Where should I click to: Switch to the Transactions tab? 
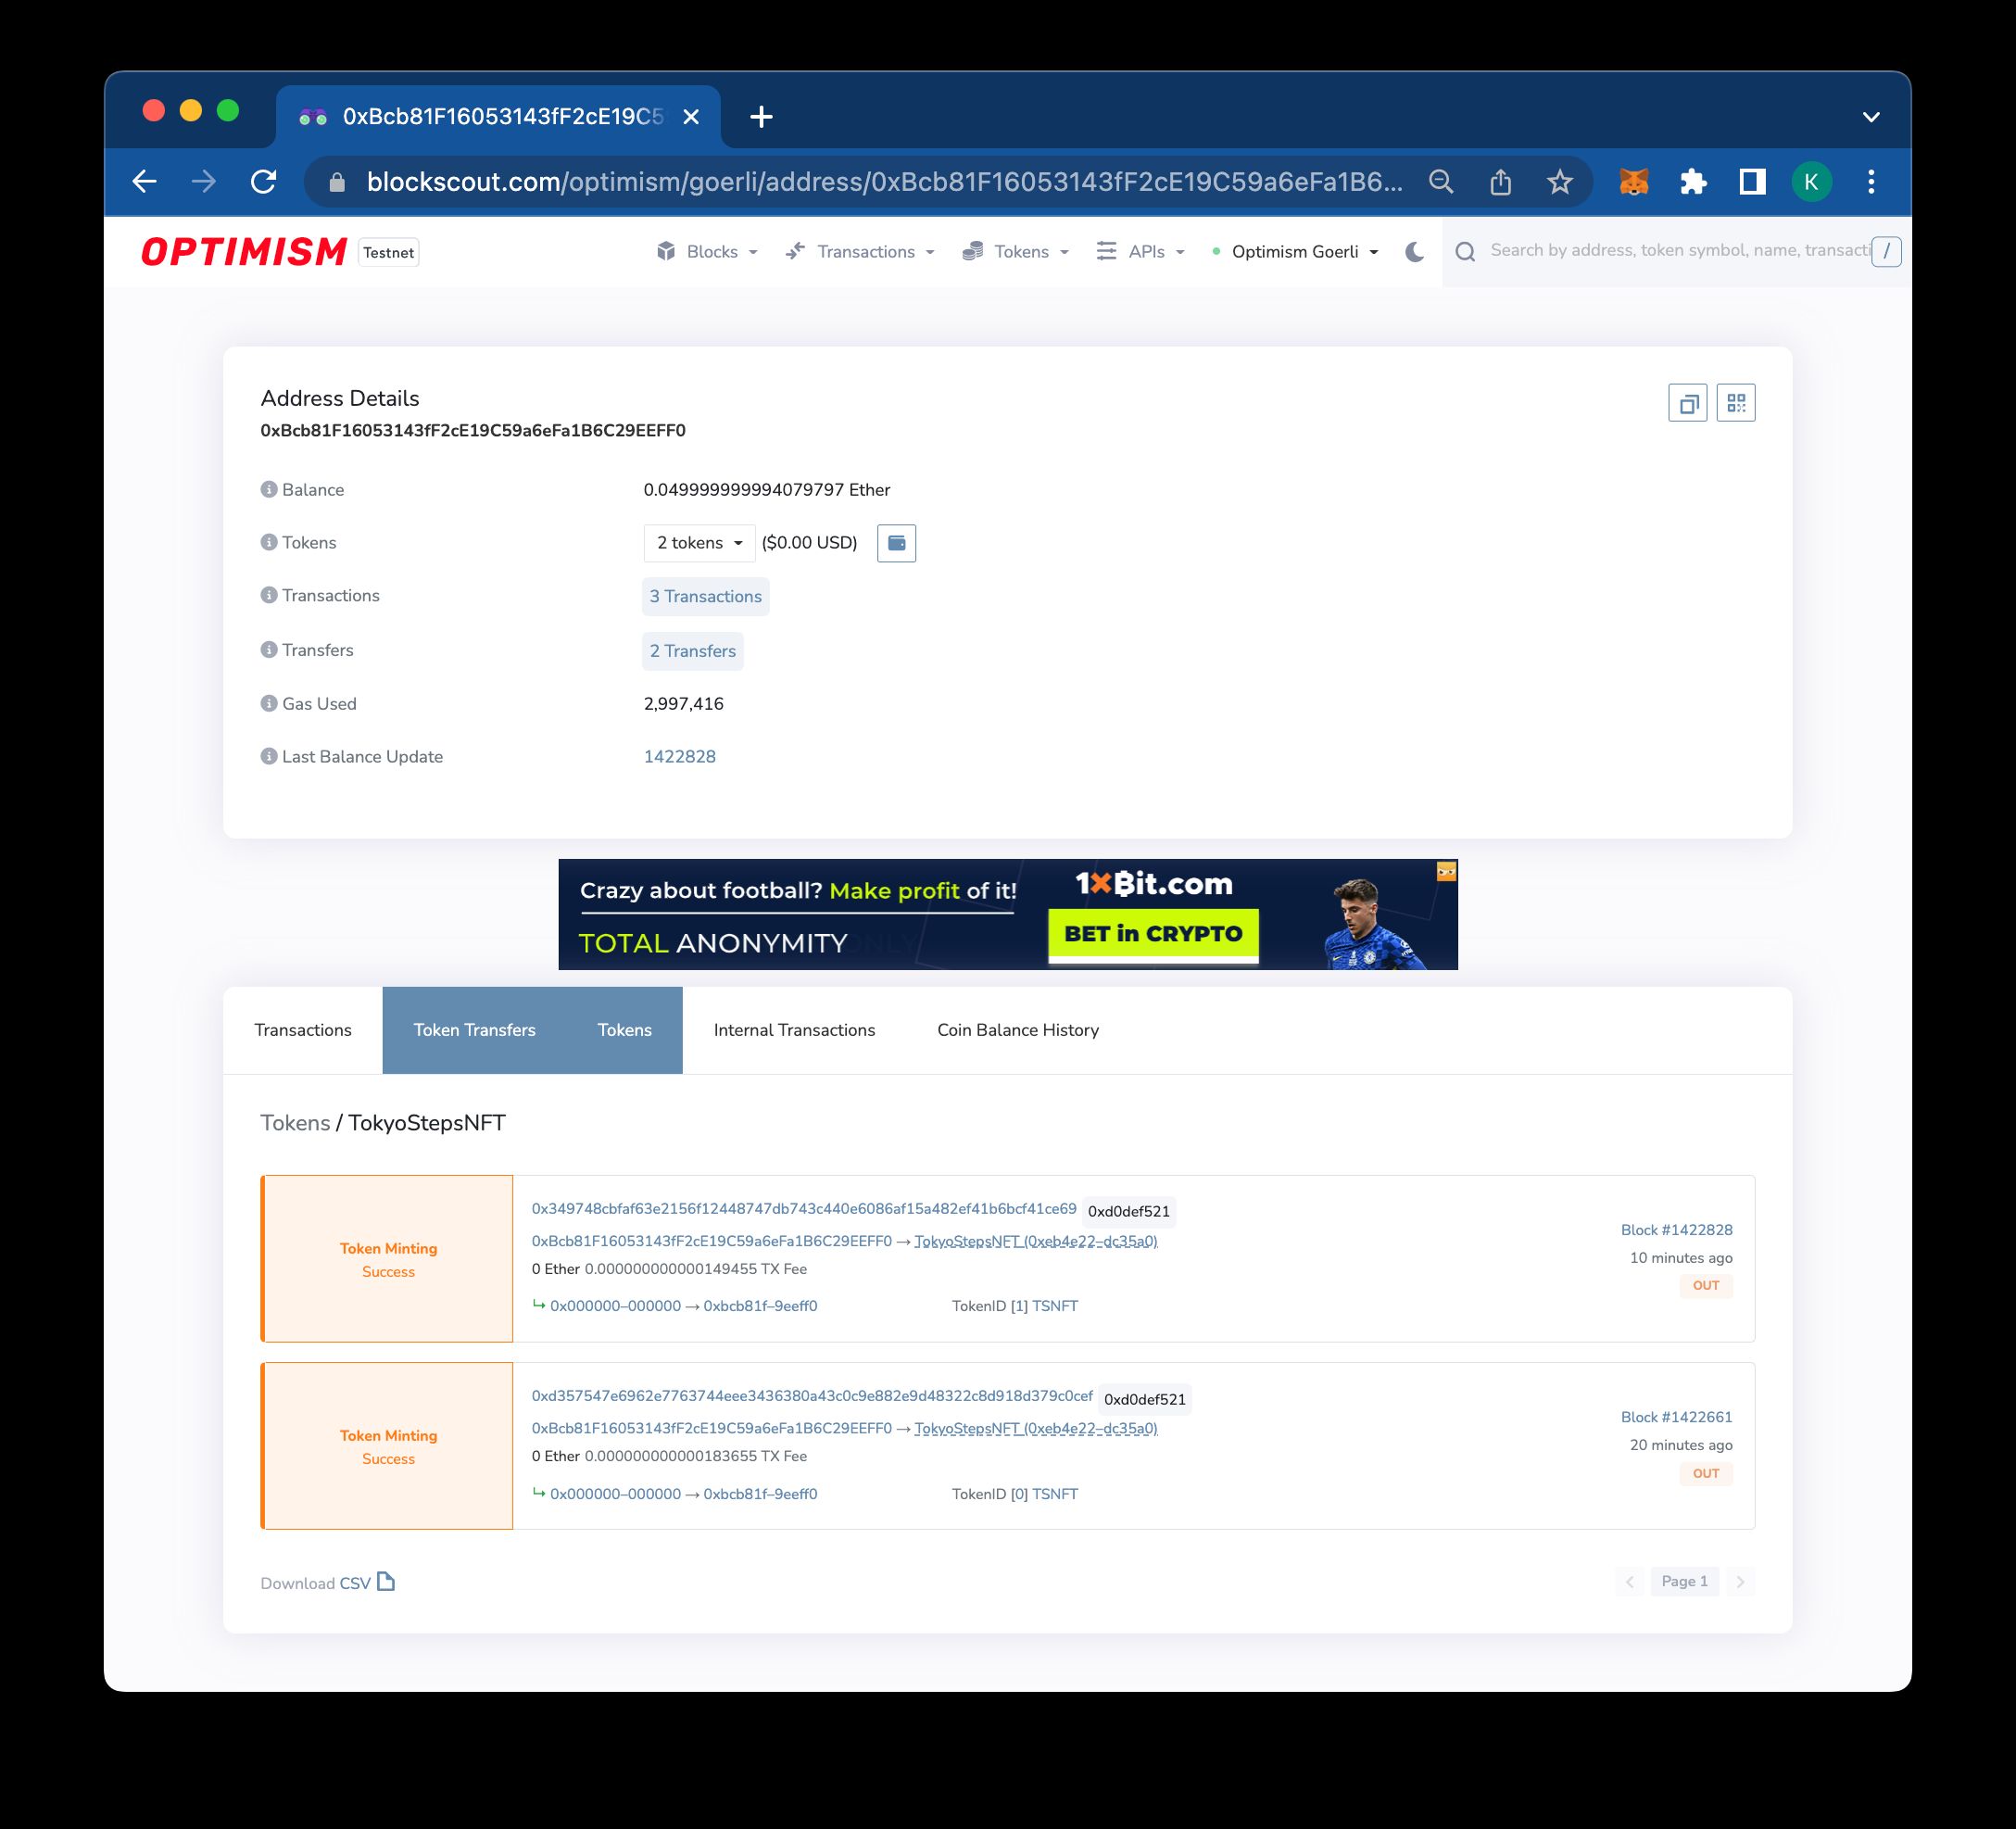point(300,1028)
